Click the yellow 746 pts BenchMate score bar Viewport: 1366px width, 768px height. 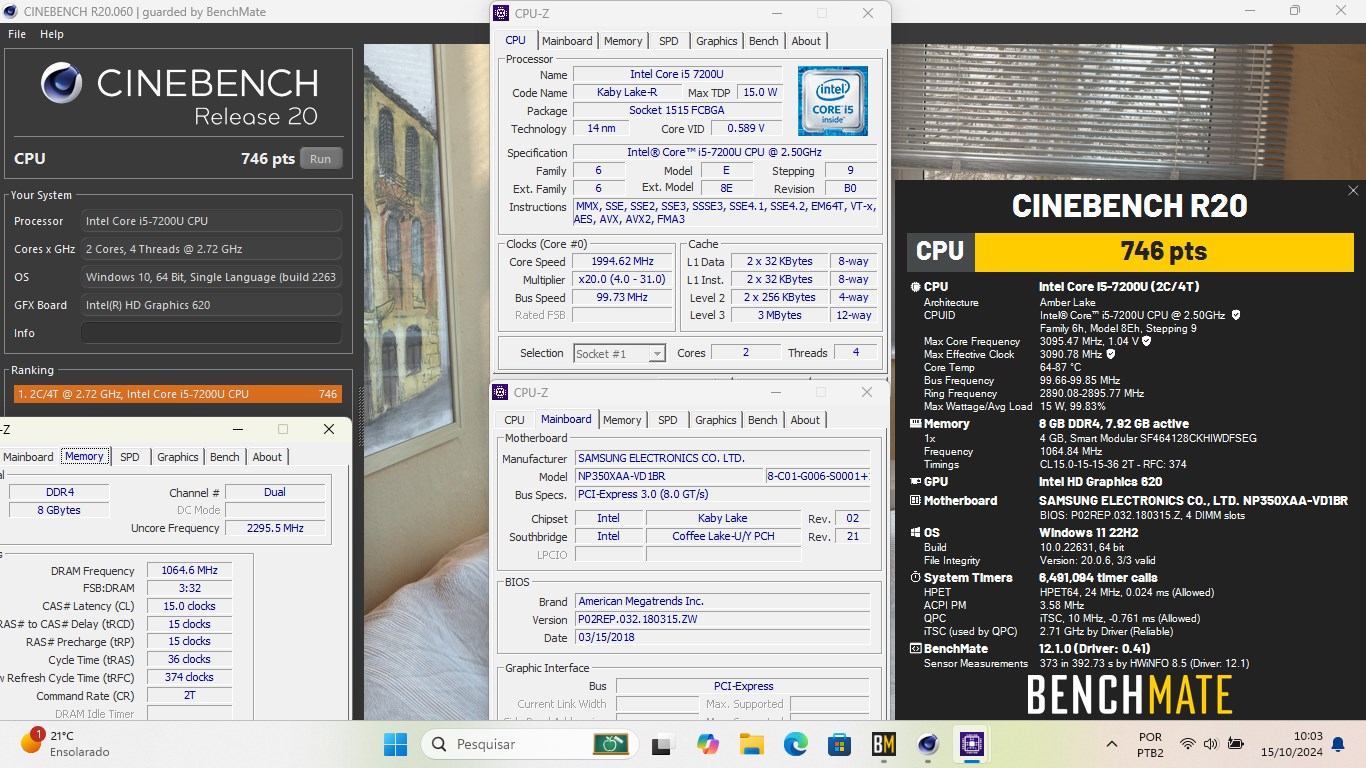click(1163, 251)
